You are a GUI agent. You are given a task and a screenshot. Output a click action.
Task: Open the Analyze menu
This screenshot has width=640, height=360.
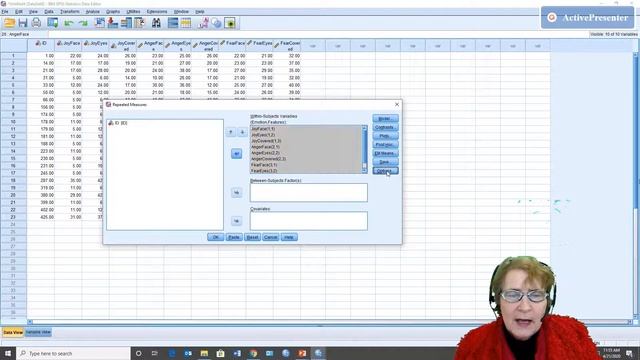93,11
